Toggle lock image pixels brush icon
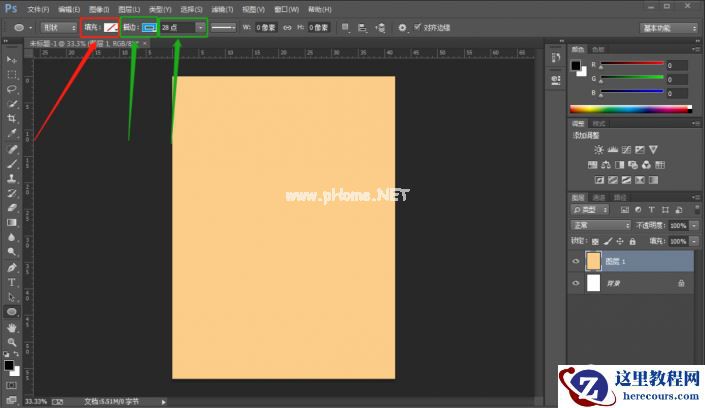The width and height of the screenshot is (705, 408). coord(608,242)
